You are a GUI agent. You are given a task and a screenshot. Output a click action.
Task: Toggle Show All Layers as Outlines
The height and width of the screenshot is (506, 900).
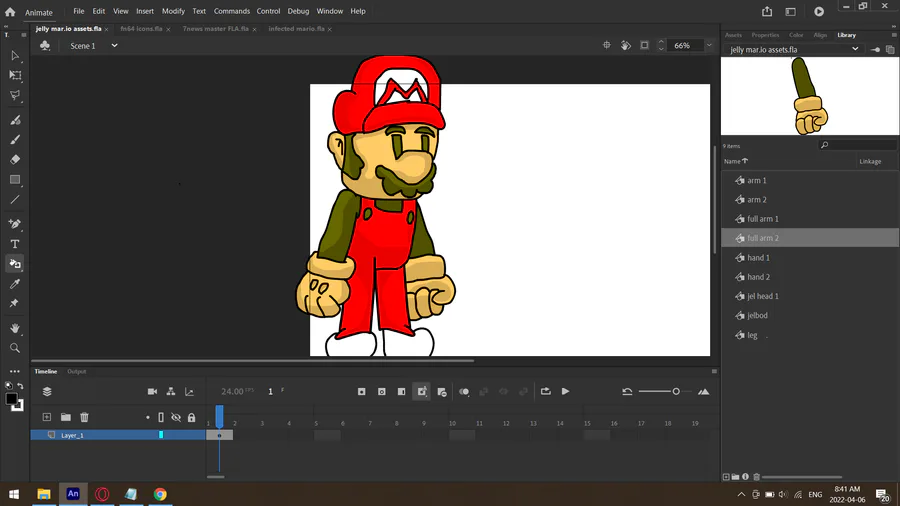[x=161, y=417]
